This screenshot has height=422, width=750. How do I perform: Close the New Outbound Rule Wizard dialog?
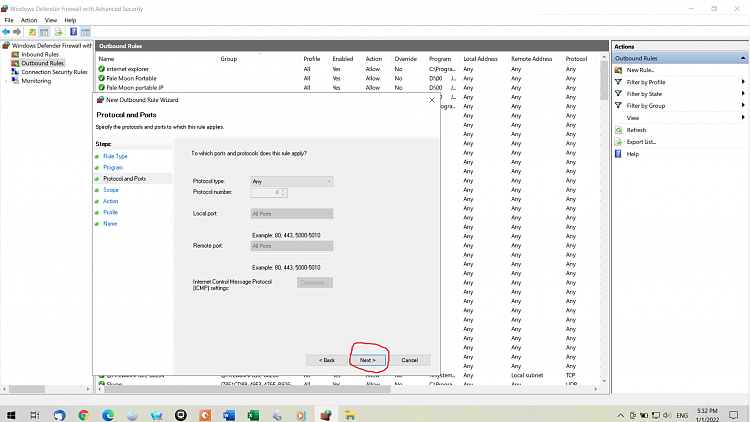click(x=432, y=100)
